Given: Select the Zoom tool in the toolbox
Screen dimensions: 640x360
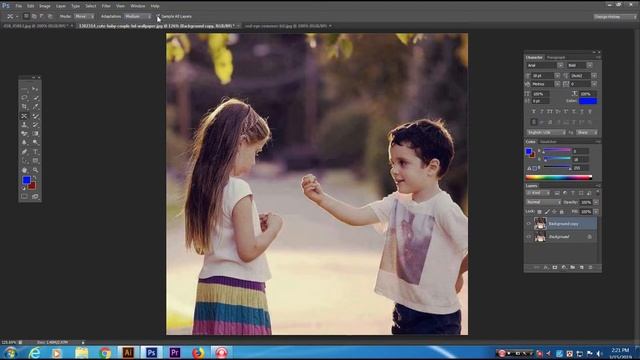Looking at the screenshot, I should pos(36,170).
